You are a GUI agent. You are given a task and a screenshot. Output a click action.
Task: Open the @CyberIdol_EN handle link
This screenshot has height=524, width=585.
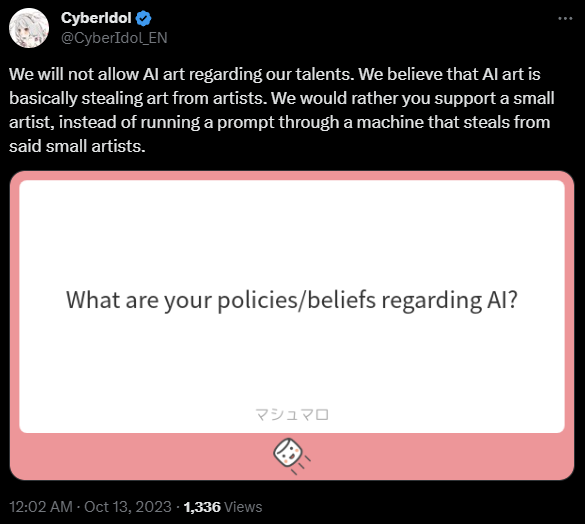click(x=114, y=38)
